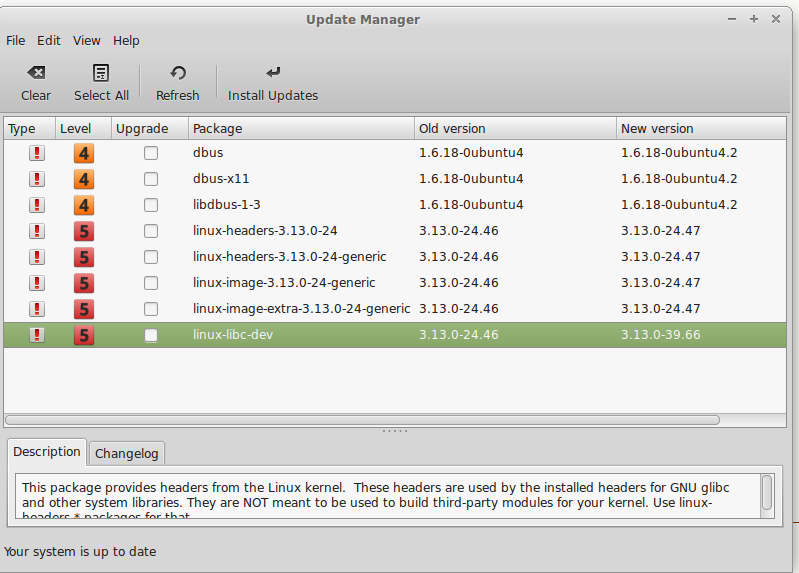Click the level 5 badge for linux-headers-3.13.0-24
The width and height of the screenshot is (799, 573).
(x=84, y=231)
